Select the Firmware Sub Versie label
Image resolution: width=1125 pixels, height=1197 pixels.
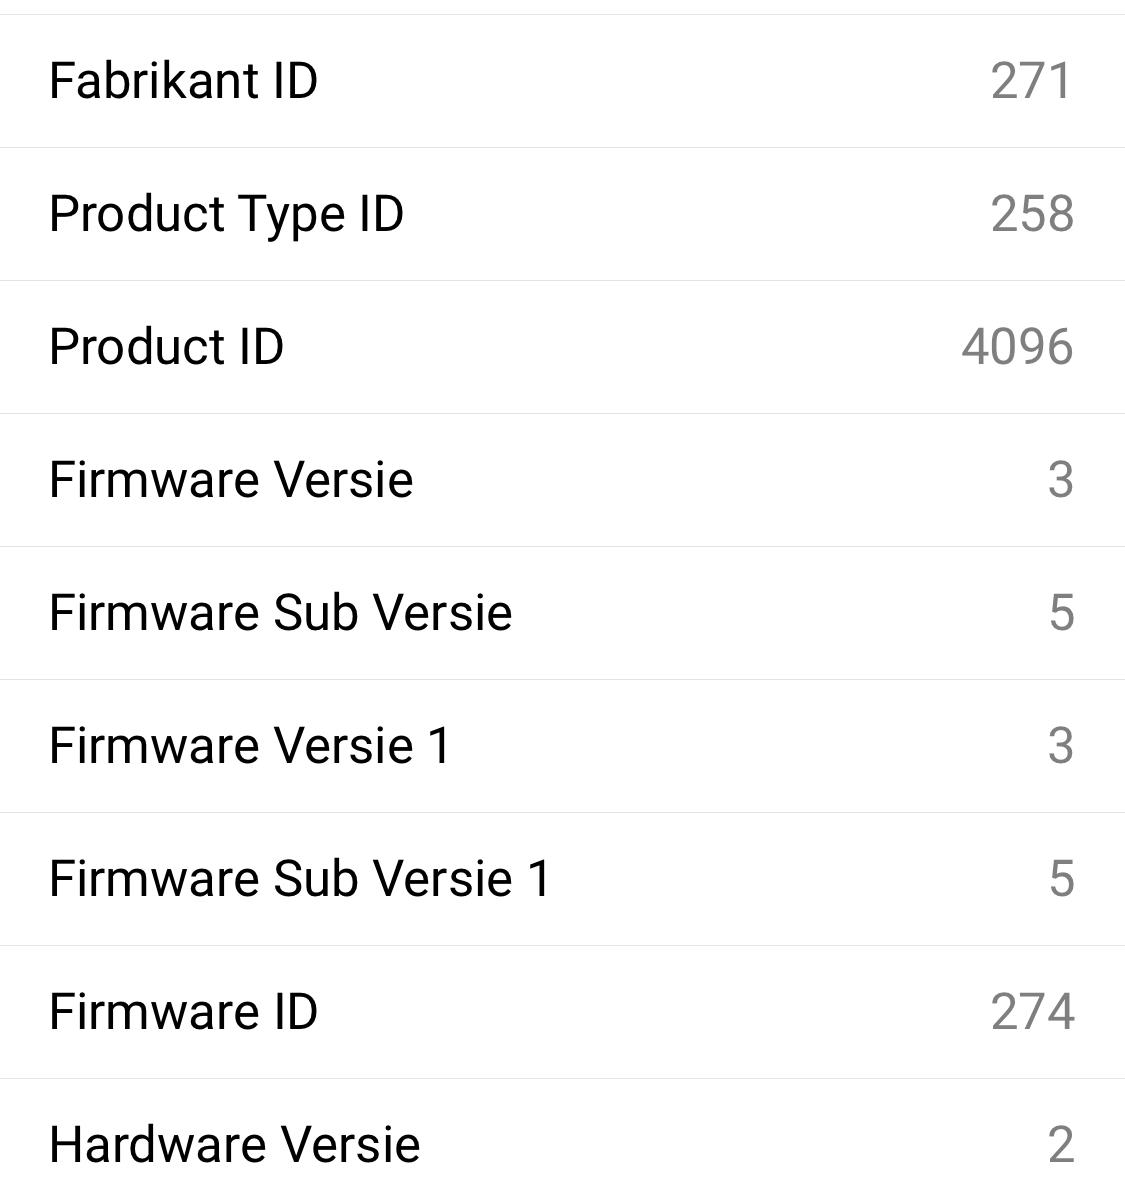tap(280, 613)
